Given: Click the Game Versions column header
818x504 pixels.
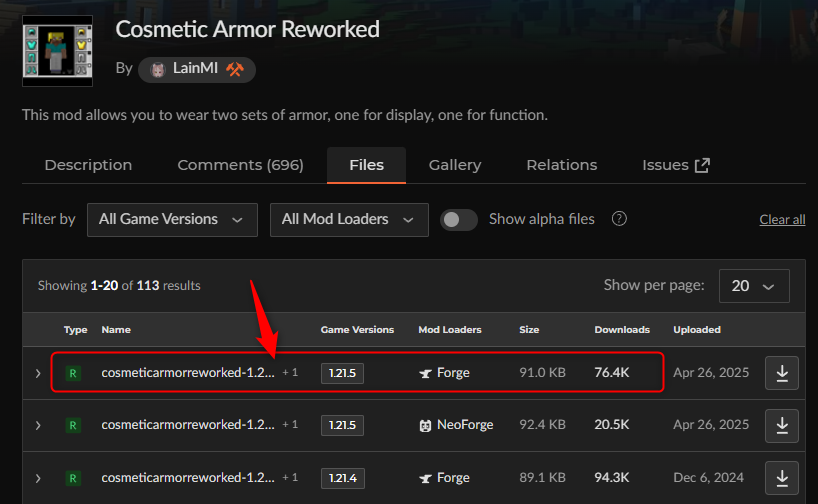Looking at the screenshot, I should [357, 330].
